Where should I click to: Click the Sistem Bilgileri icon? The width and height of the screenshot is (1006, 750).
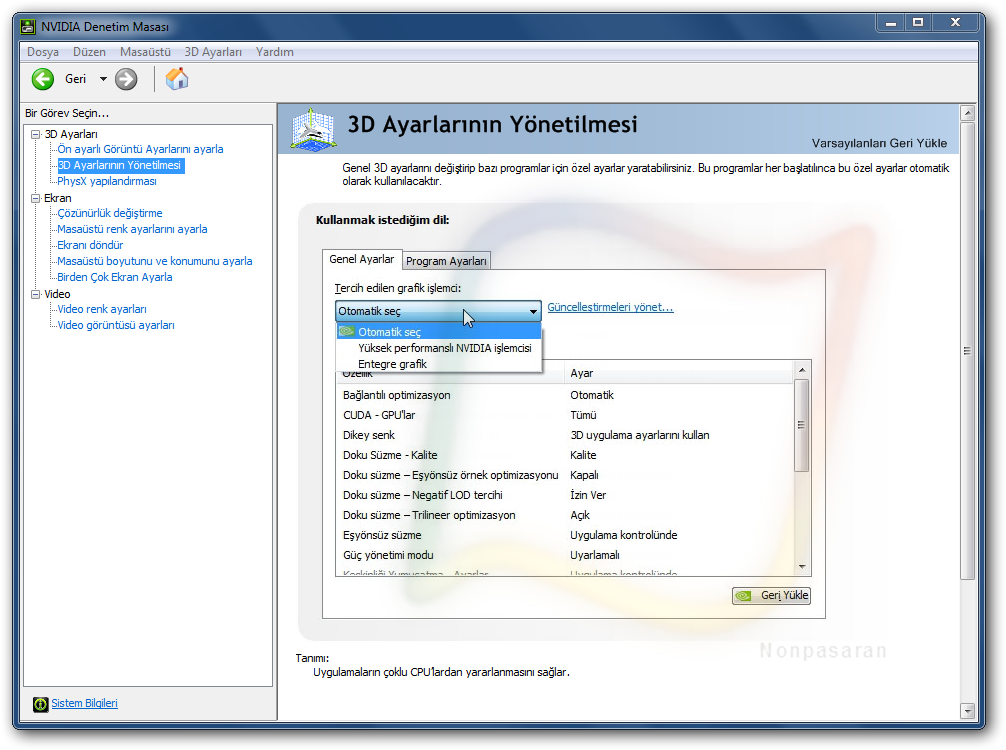(40, 704)
